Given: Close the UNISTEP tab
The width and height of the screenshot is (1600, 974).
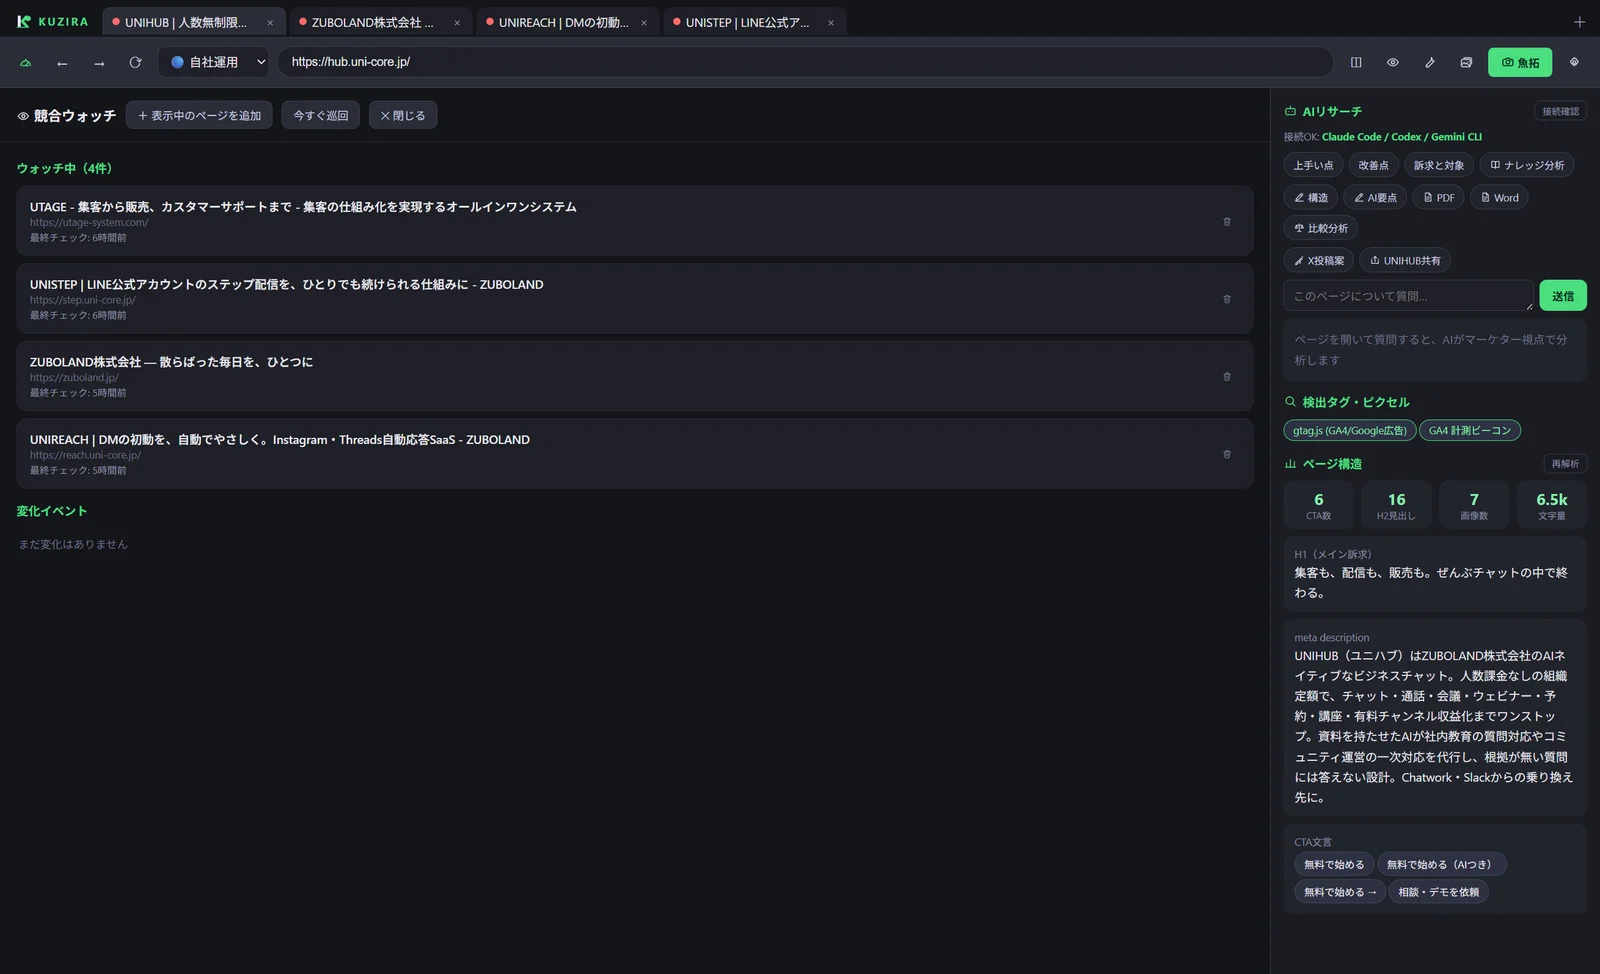Looking at the screenshot, I should (x=831, y=22).
